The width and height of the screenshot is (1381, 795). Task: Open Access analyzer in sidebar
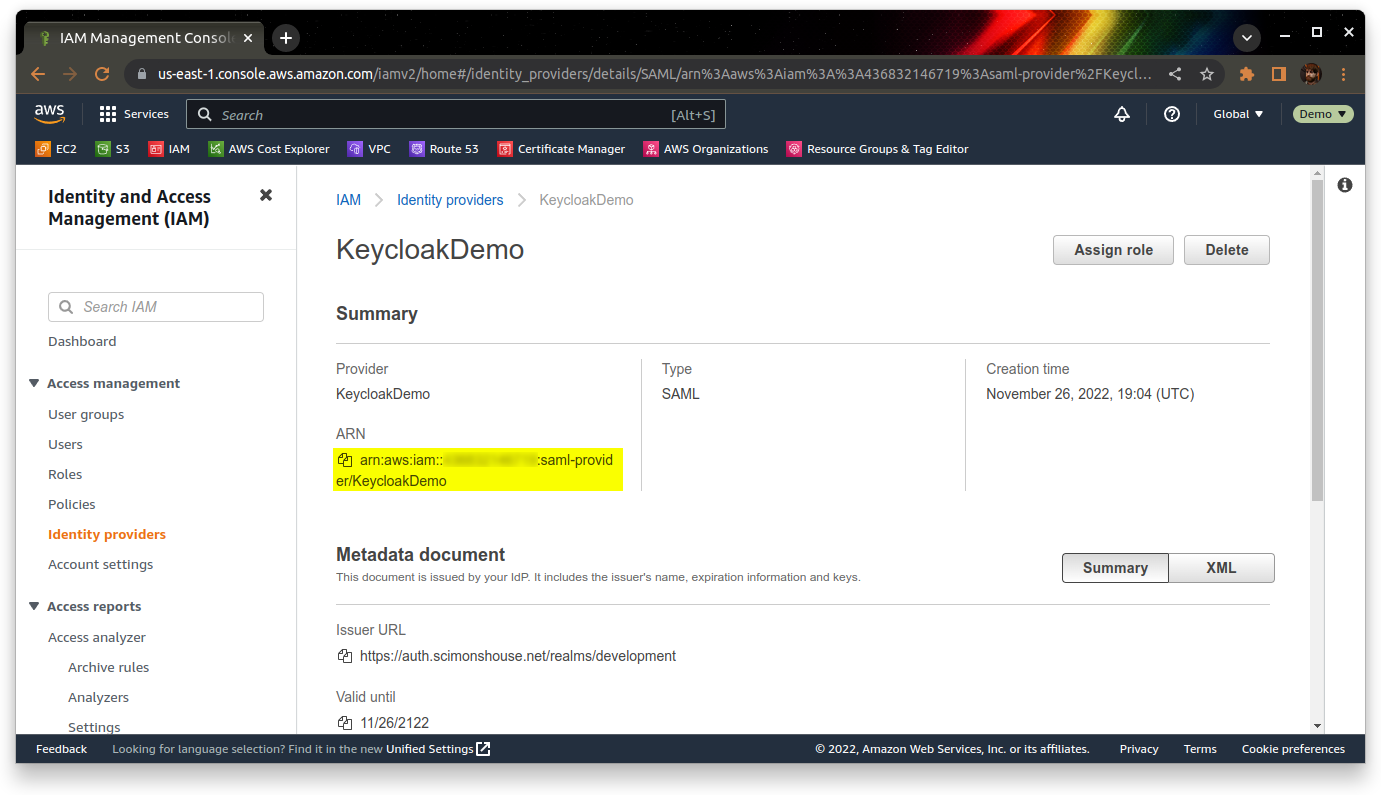[97, 637]
